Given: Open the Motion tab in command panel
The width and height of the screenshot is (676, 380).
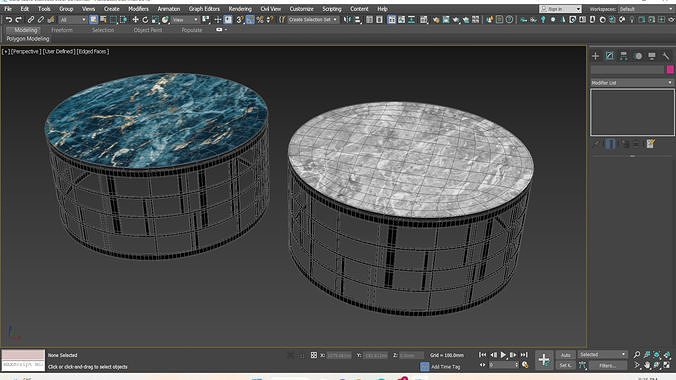Looking at the screenshot, I should pyautogui.click(x=638, y=56).
